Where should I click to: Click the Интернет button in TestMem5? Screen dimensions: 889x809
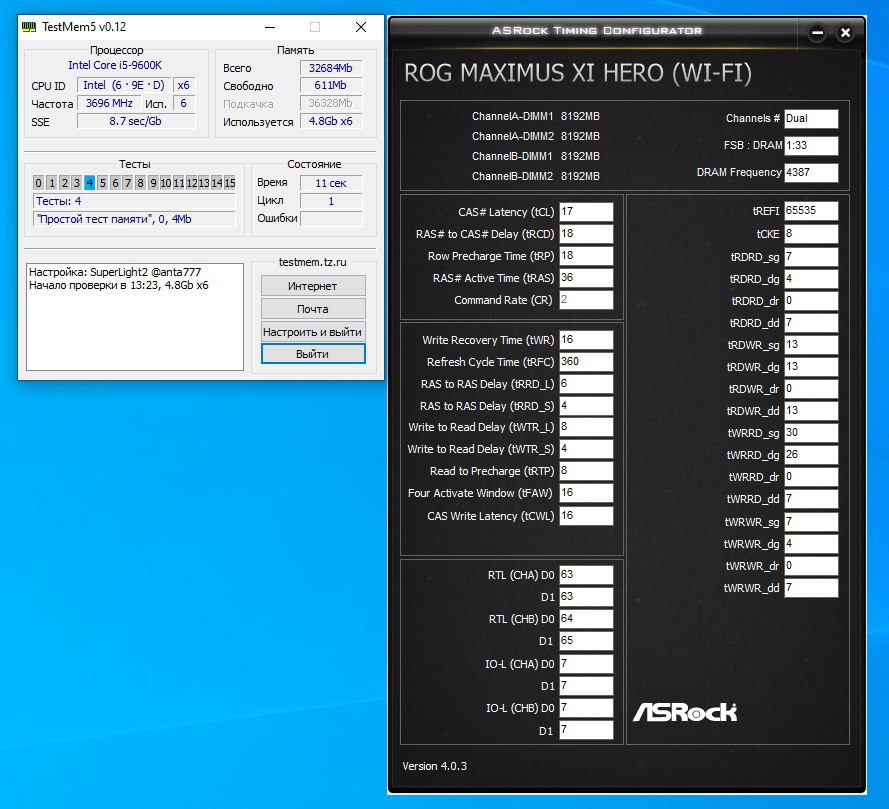point(313,286)
